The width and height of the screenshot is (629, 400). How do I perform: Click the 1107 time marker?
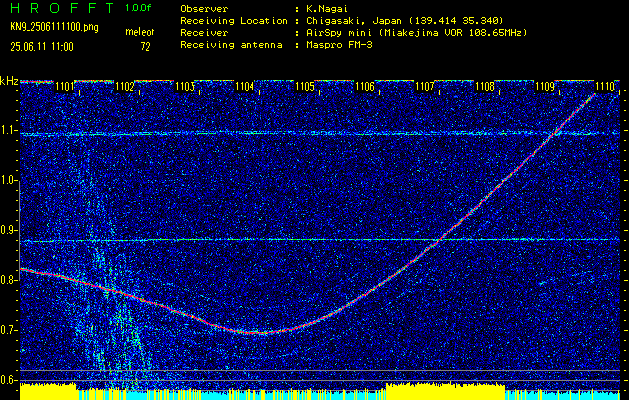425,87
